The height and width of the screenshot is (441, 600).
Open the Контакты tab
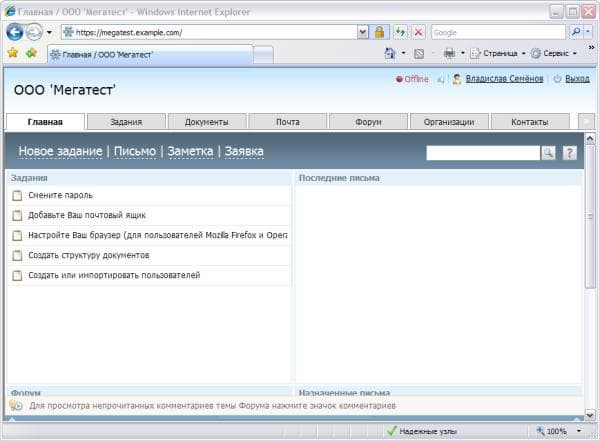(530, 122)
